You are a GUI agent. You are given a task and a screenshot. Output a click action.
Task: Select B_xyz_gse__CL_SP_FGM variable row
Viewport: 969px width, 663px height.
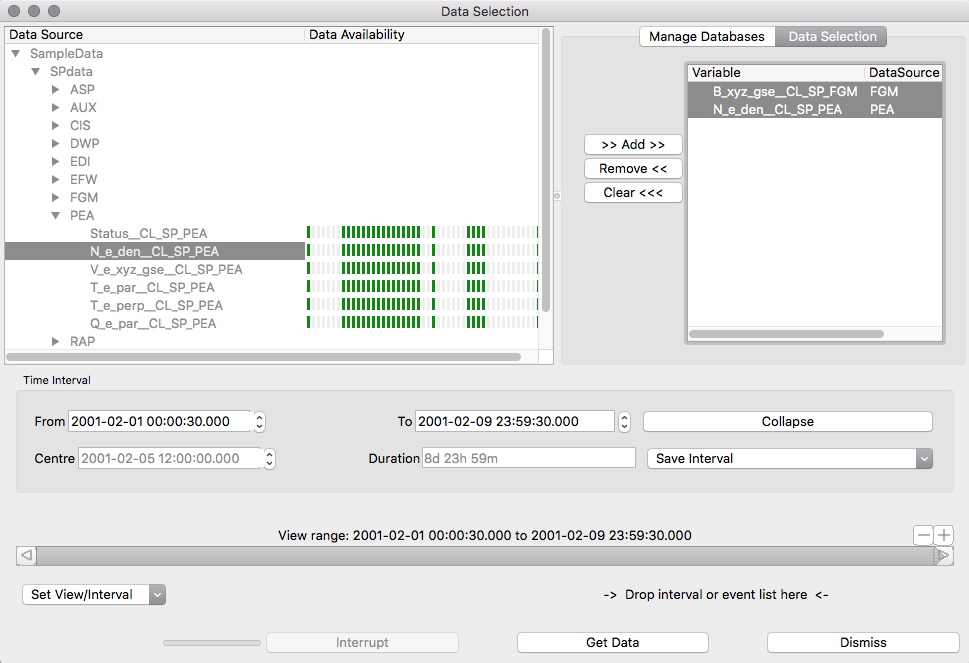tap(784, 91)
